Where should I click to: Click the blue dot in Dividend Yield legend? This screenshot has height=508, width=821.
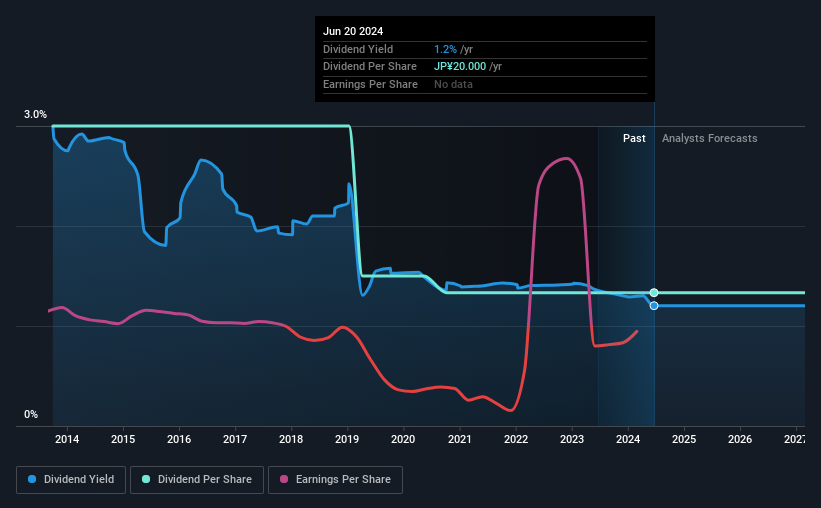pos(32,479)
